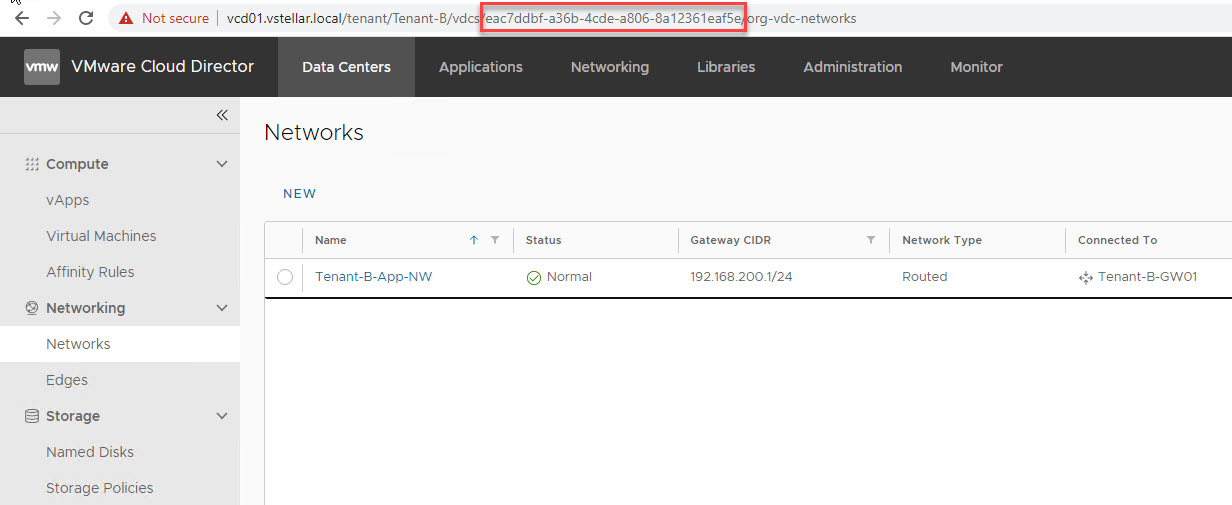Click the Name column filter icon

pyautogui.click(x=495, y=240)
